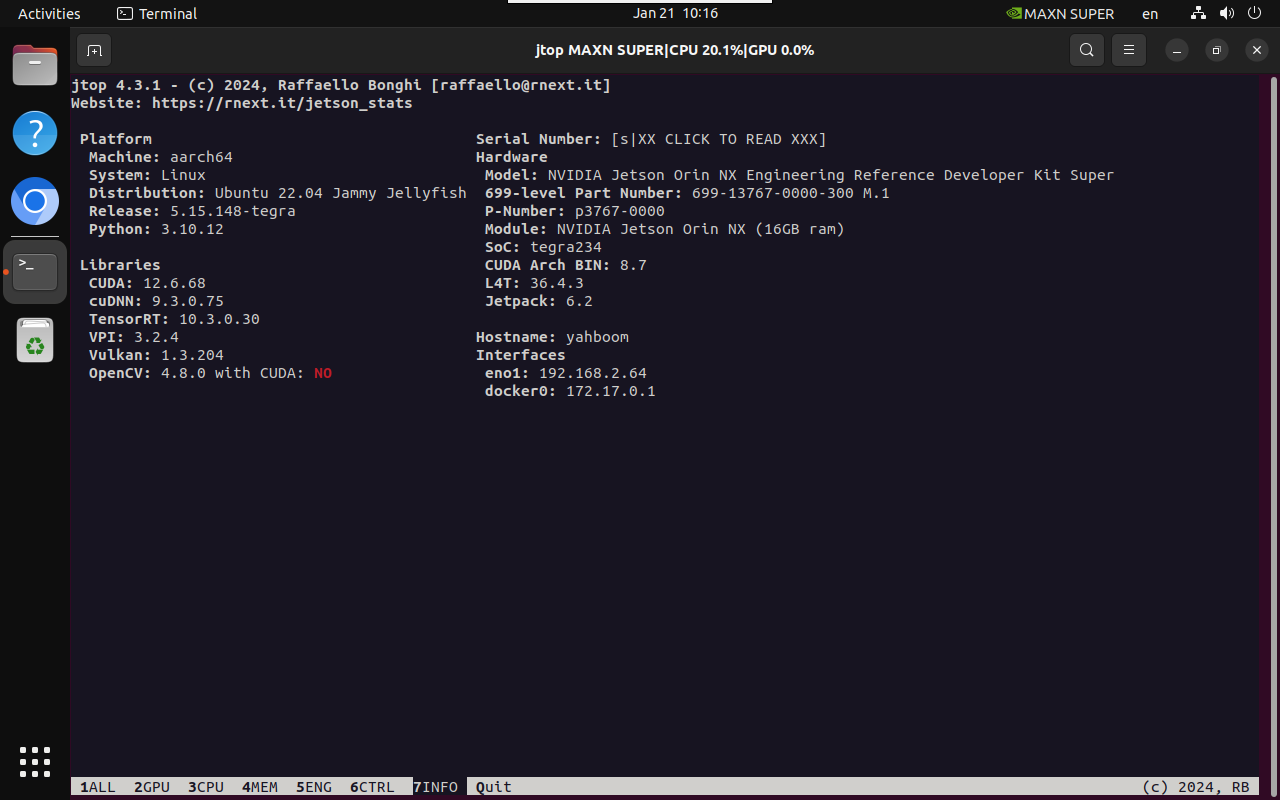
Task: Open the en keyboard language menu
Action: point(1150,14)
